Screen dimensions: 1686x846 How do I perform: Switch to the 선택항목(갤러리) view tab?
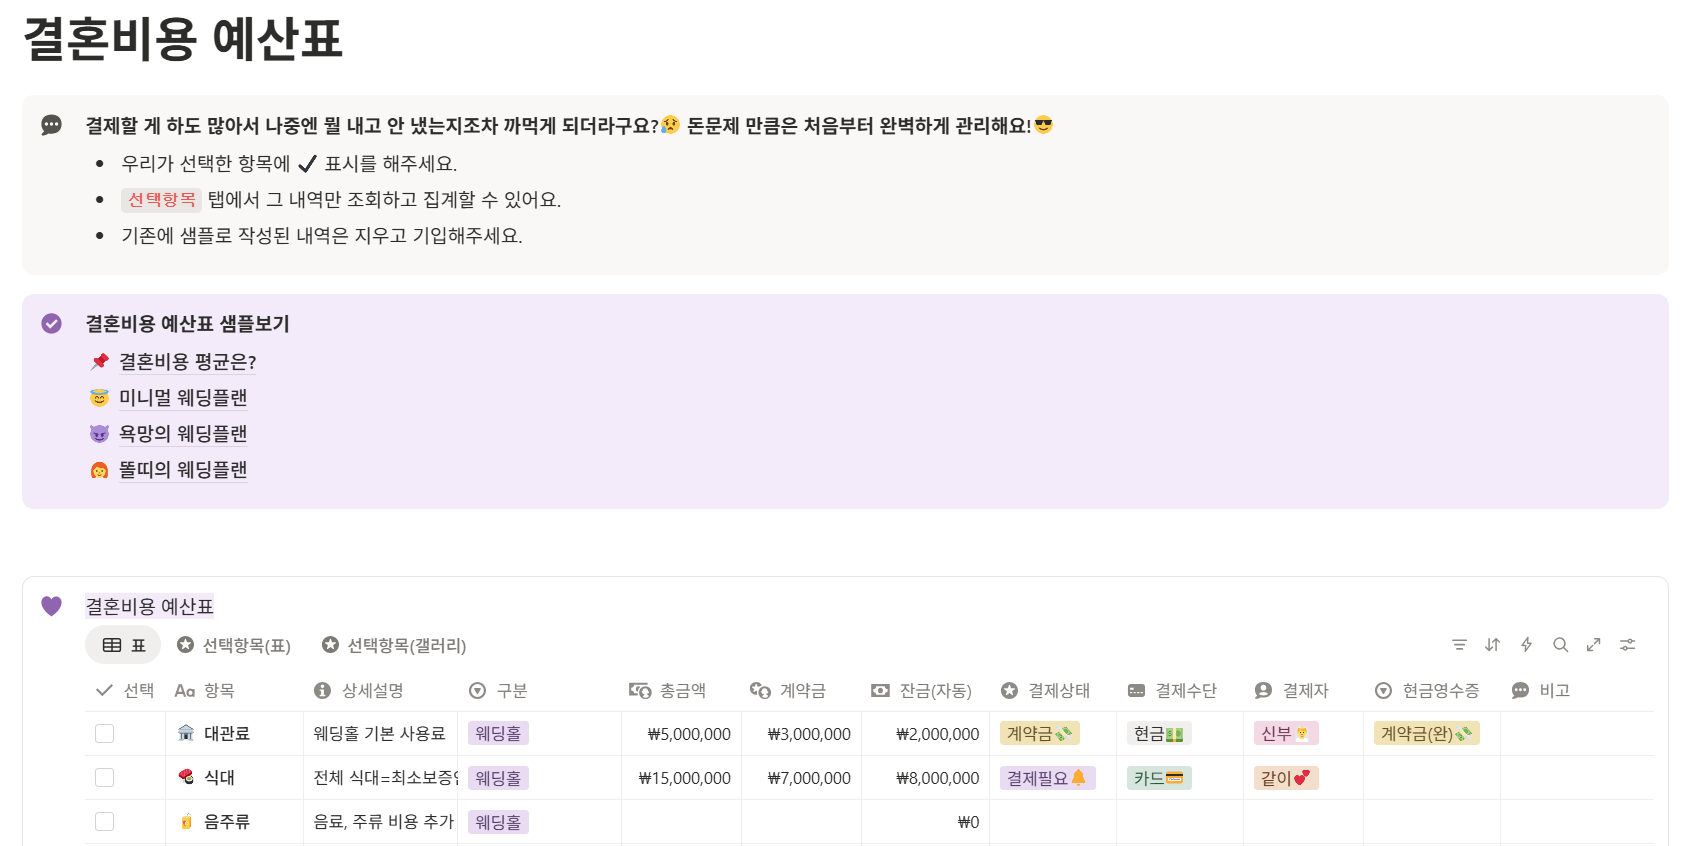(394, 645)
